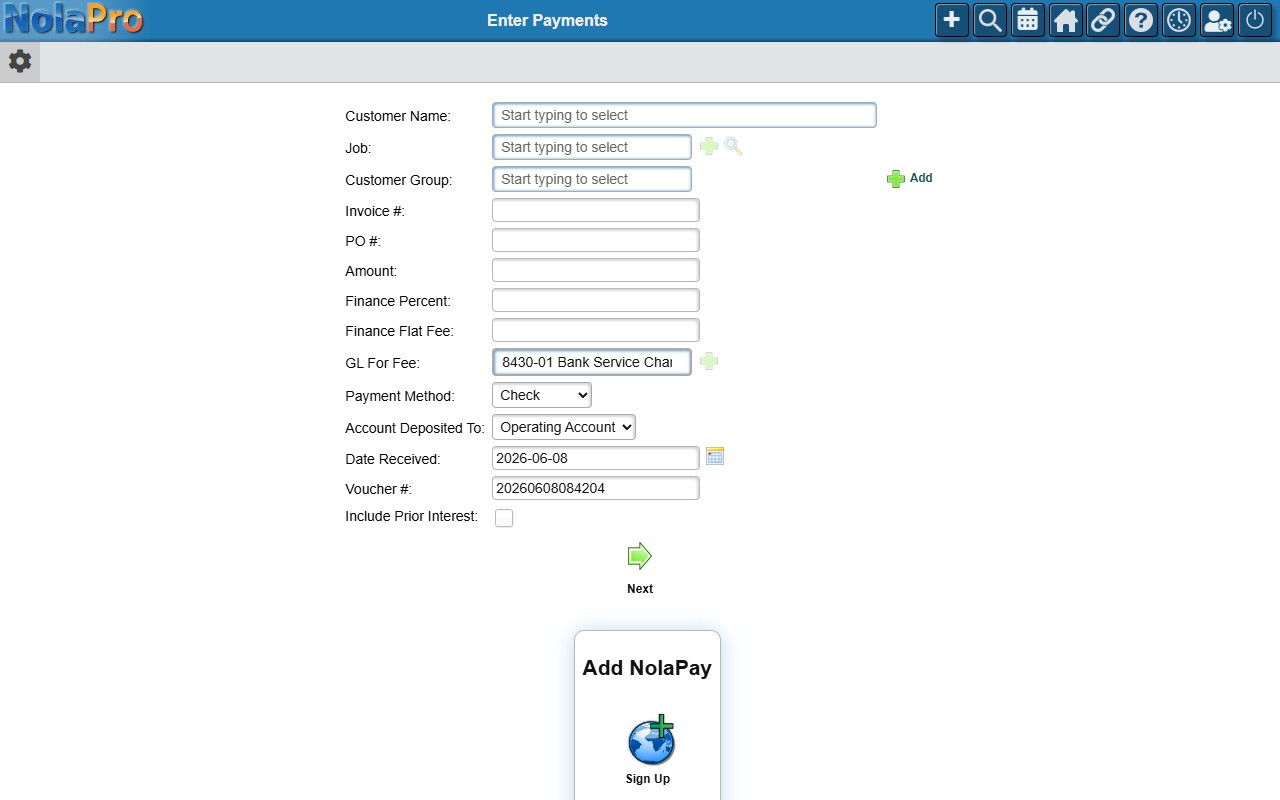This screenshot has width=1280, height=800.
Task: Click the magnifier beside Job field
Action: click(x=733, y=147)
